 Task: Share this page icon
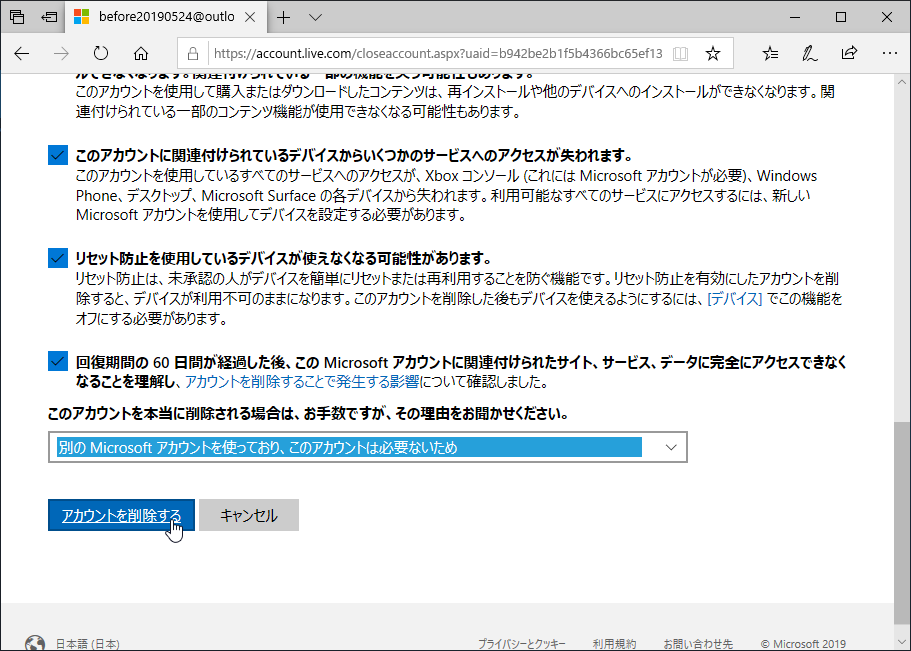849,53
